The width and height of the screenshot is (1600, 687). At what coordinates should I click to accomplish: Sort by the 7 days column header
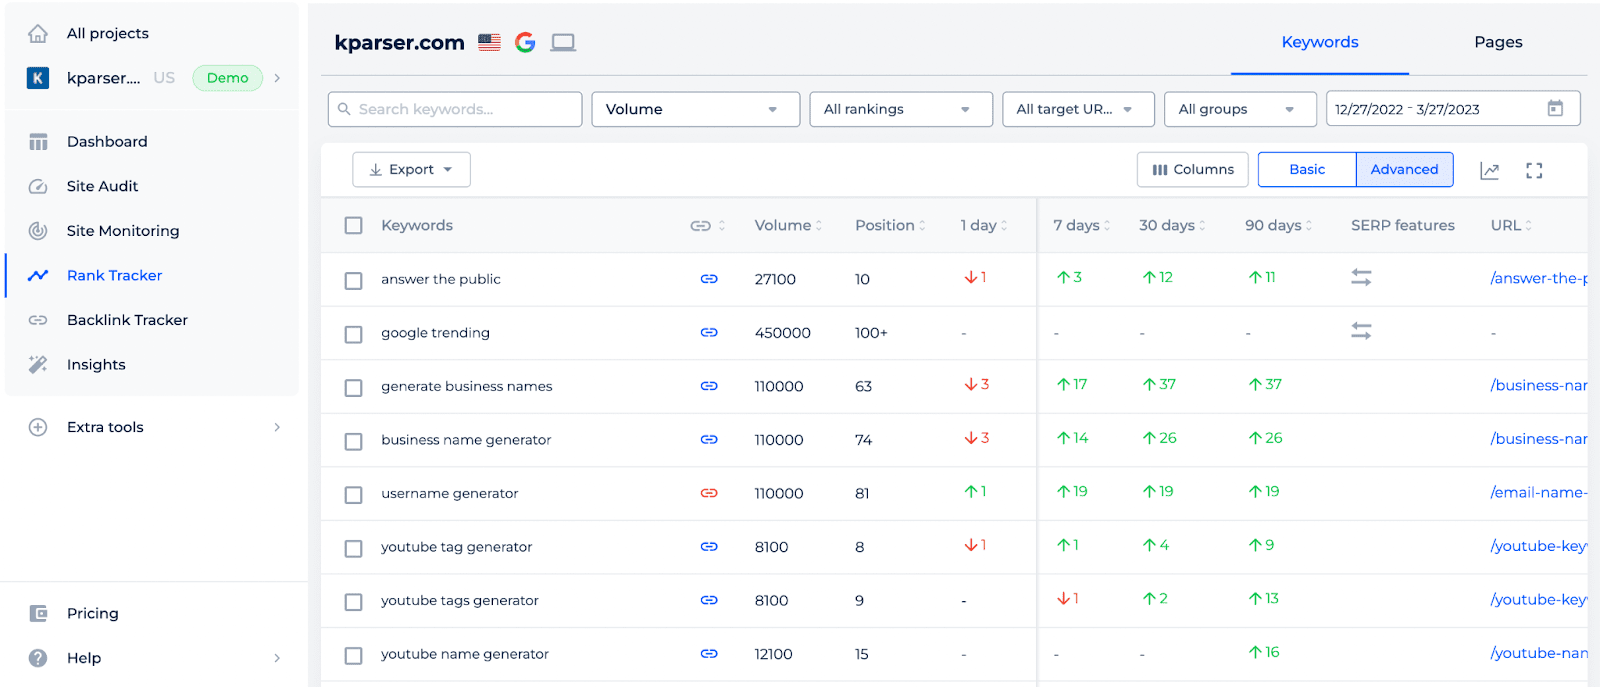[1081, 225]
